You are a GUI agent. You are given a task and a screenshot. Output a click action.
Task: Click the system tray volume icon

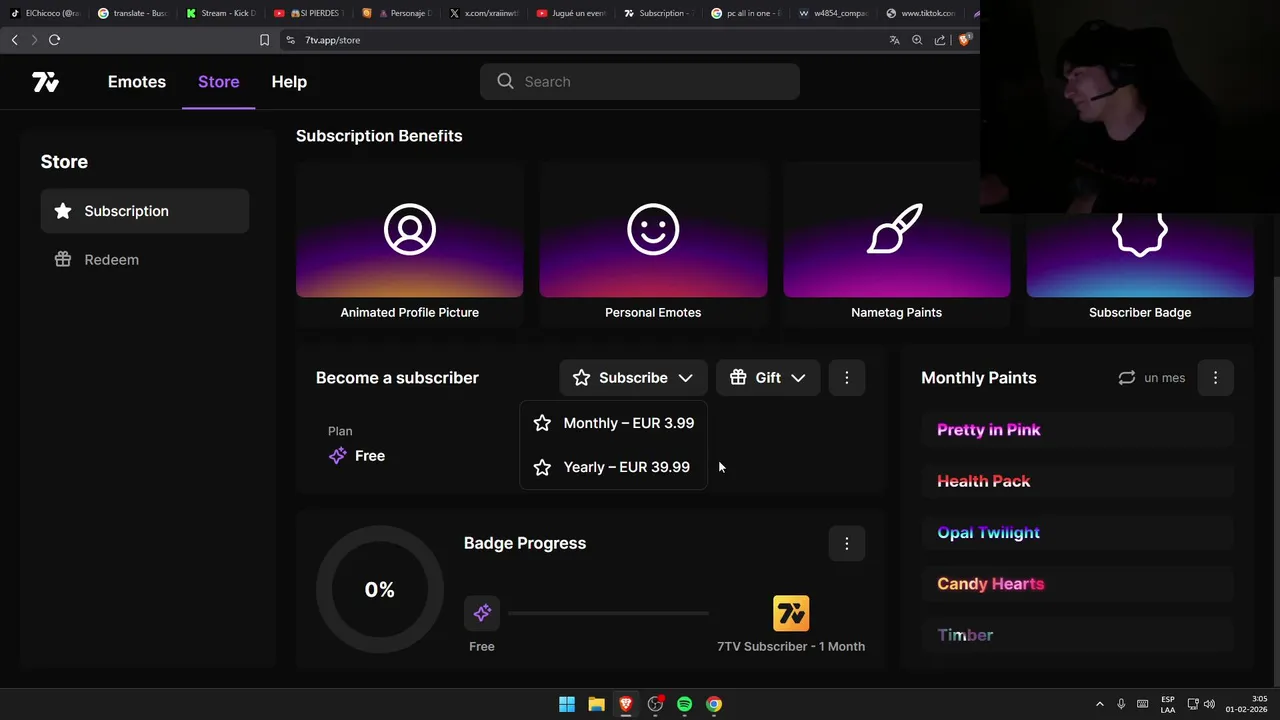[x=1209, y=704]
